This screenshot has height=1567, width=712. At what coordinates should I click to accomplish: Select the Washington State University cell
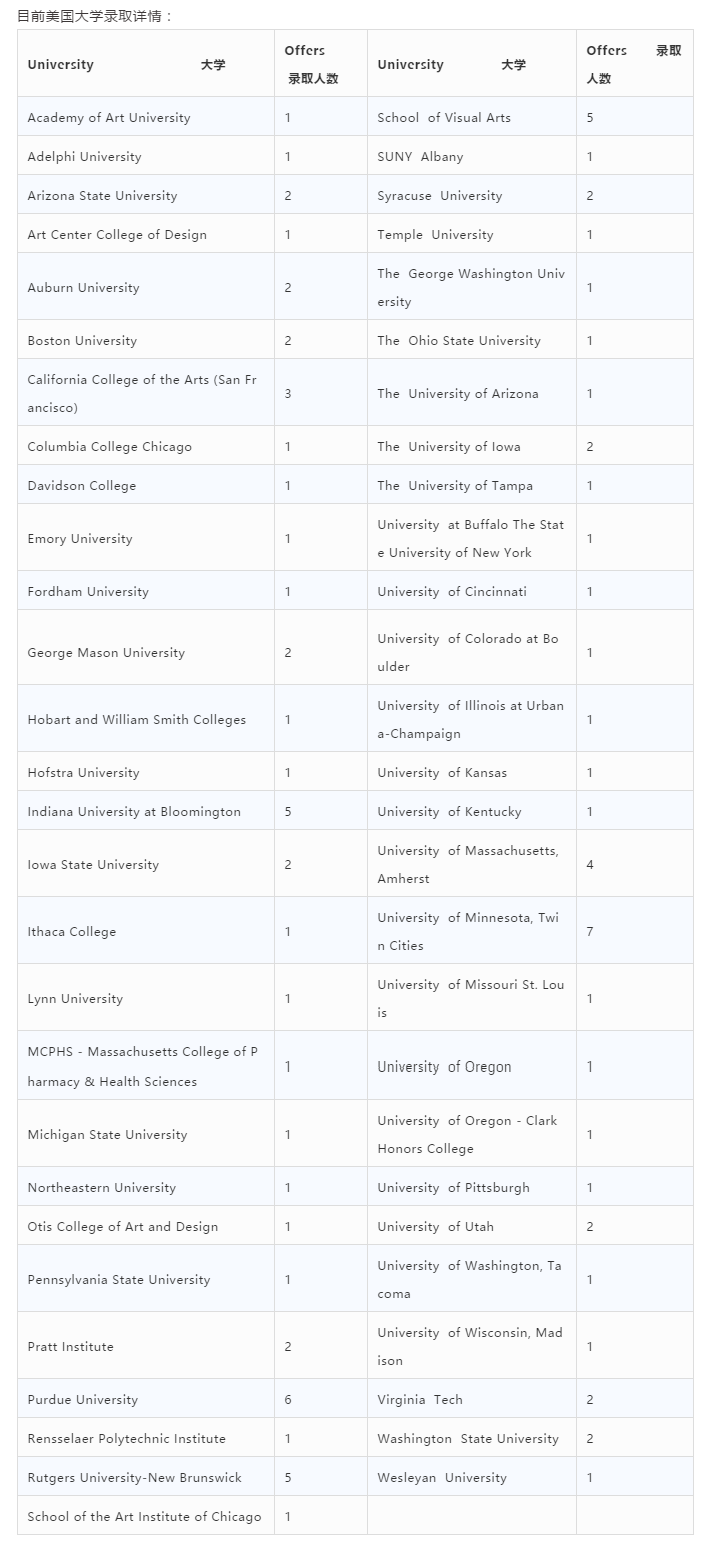pos(472,1438)
